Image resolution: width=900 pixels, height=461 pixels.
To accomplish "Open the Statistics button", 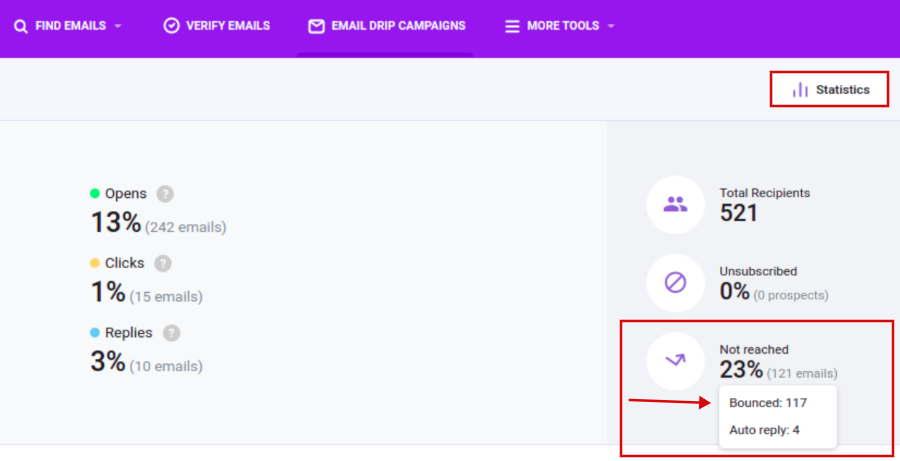I will coord(829,90).
